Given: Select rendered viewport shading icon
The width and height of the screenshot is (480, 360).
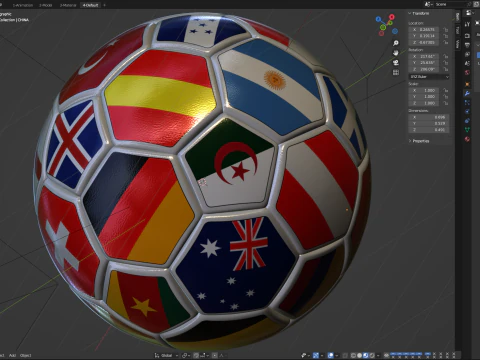Looking at the screenshot, I should pyautogui.click(x=372, y=355).
